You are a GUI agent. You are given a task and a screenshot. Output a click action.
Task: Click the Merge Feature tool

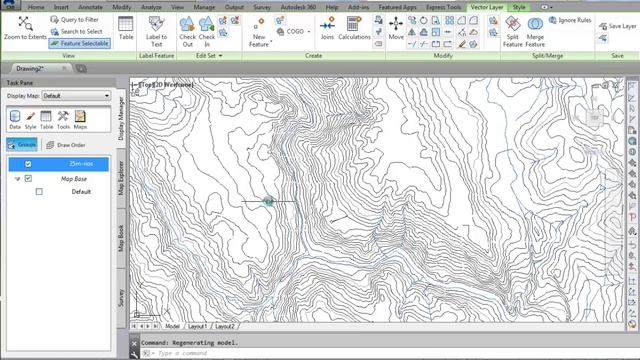tap(535, 31)
